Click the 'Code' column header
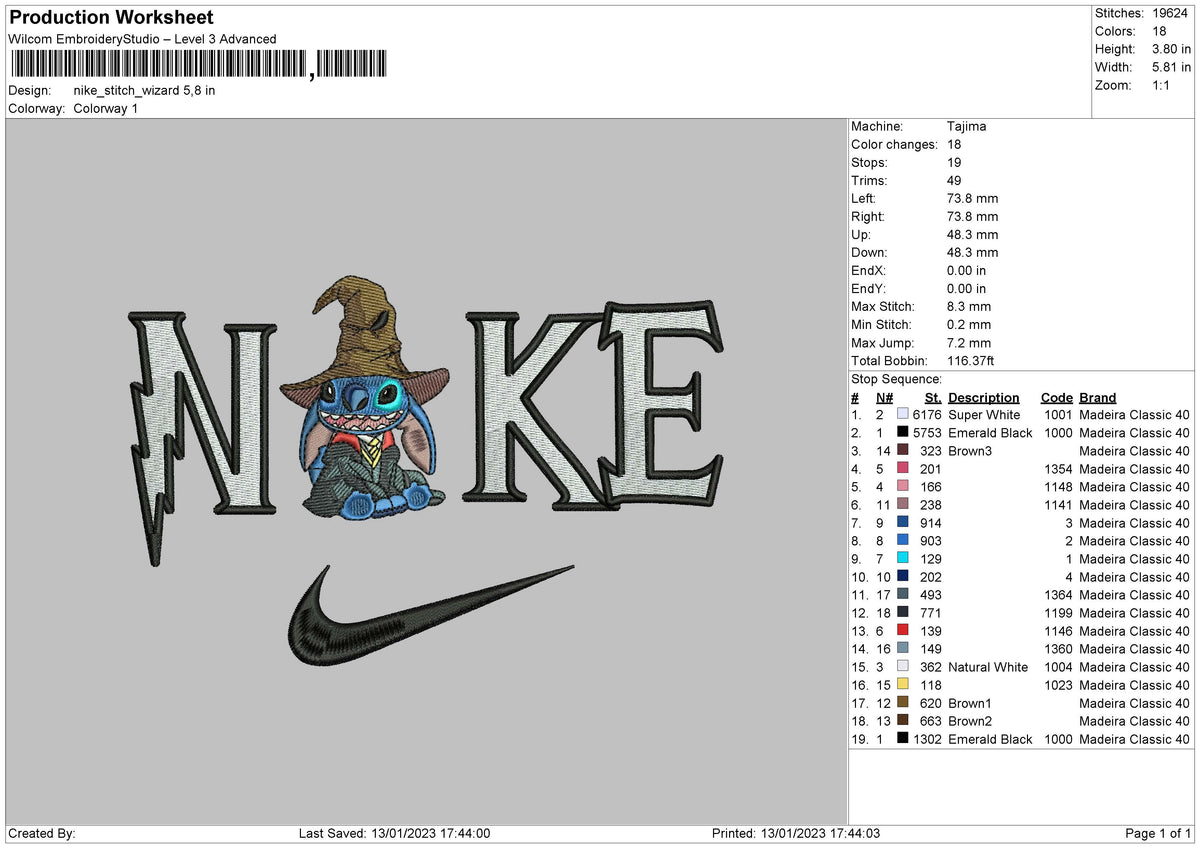Viewport: 1200px width, 848px height. [x=1056, y=397]
